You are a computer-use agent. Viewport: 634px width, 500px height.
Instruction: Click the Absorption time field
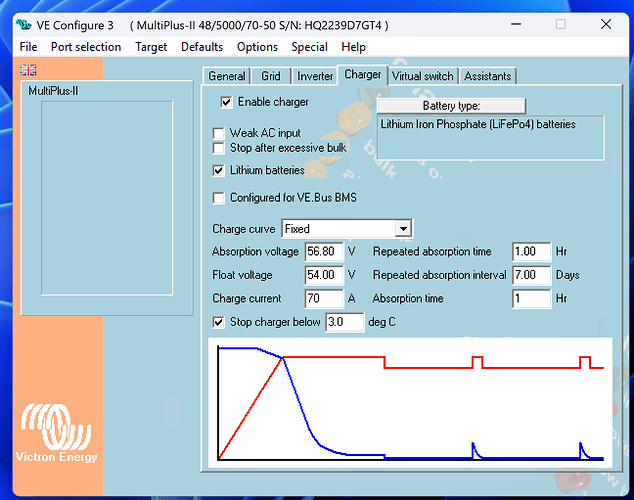(531, 298)
